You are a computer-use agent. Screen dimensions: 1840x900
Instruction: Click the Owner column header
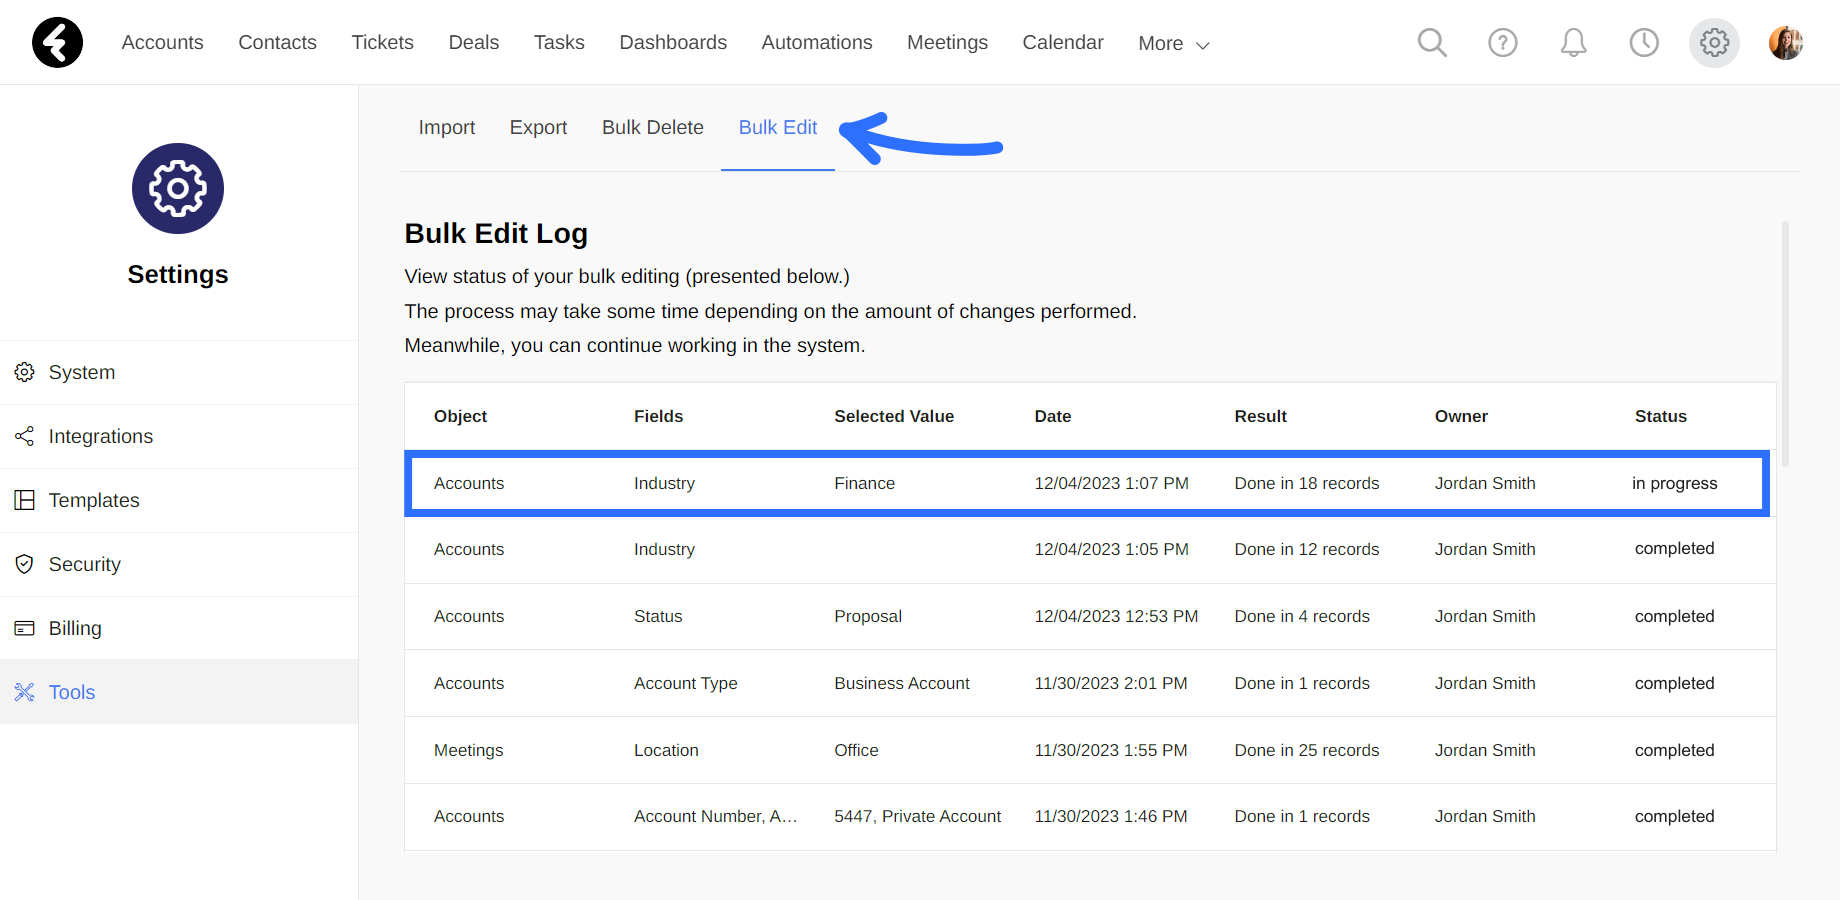point(1461,416)
